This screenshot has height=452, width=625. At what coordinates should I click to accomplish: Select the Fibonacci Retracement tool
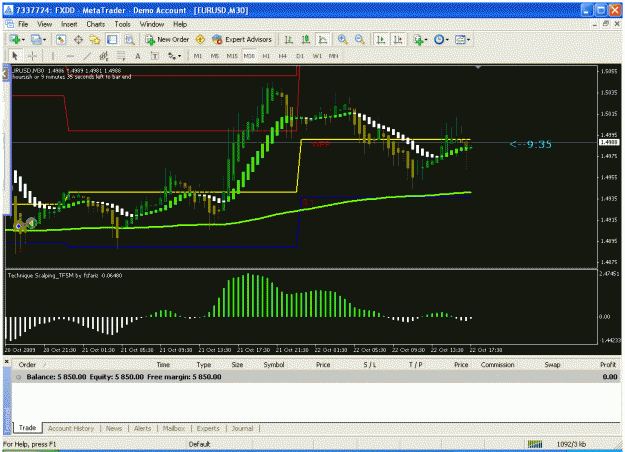pos(121,56)
